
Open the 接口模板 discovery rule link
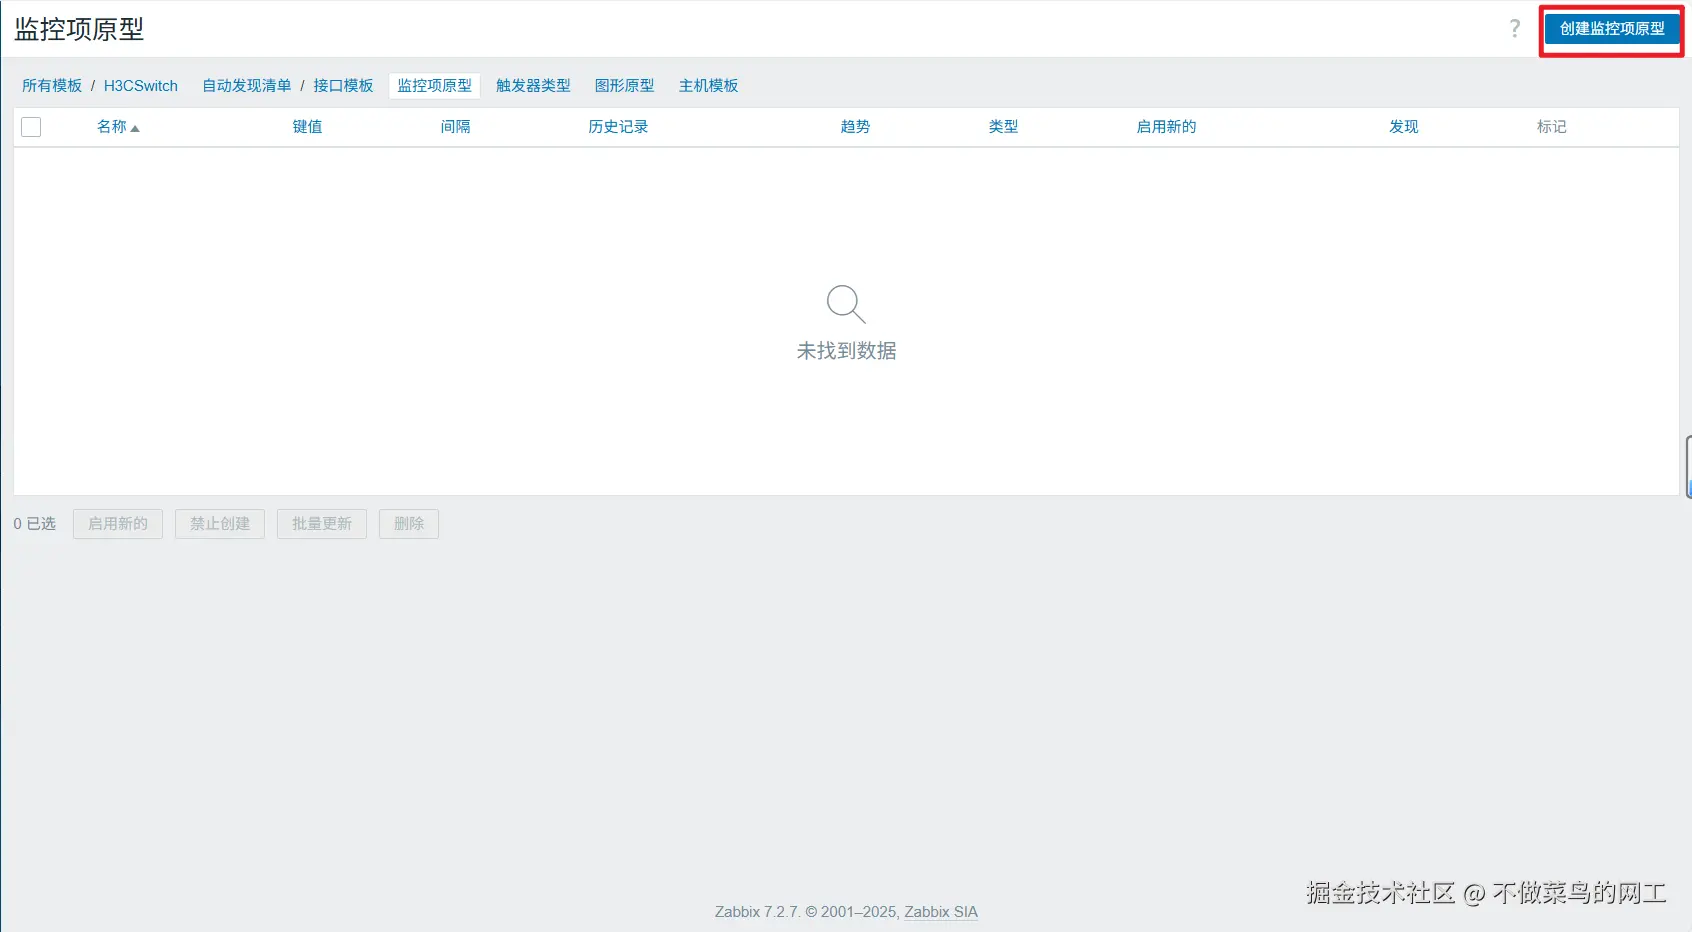(343, 86)
